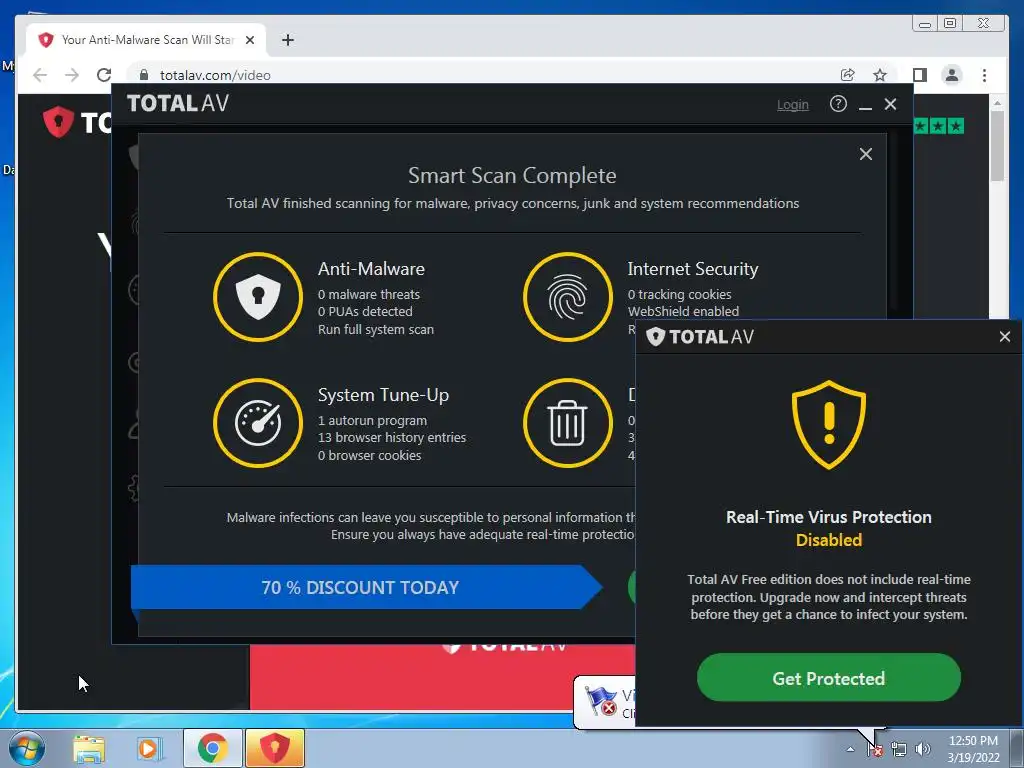
Task: Click the Internet Security fingerprint icon
Action: pos(568,296)
